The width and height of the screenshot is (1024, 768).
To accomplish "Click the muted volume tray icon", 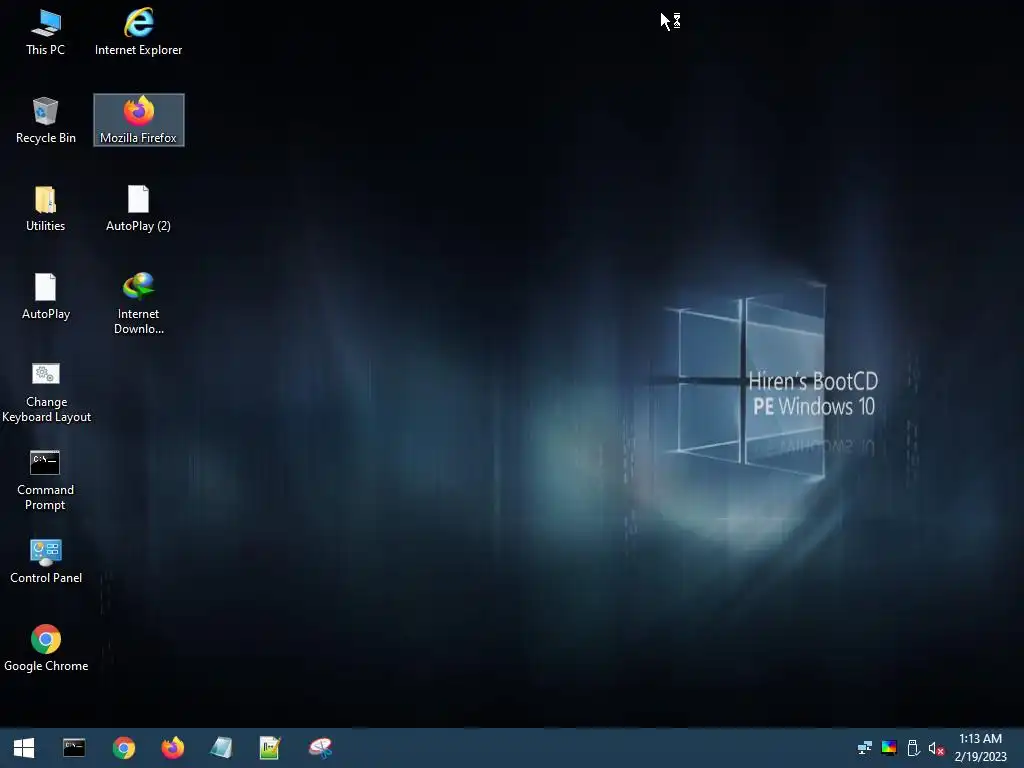I will tap(936, 748).
